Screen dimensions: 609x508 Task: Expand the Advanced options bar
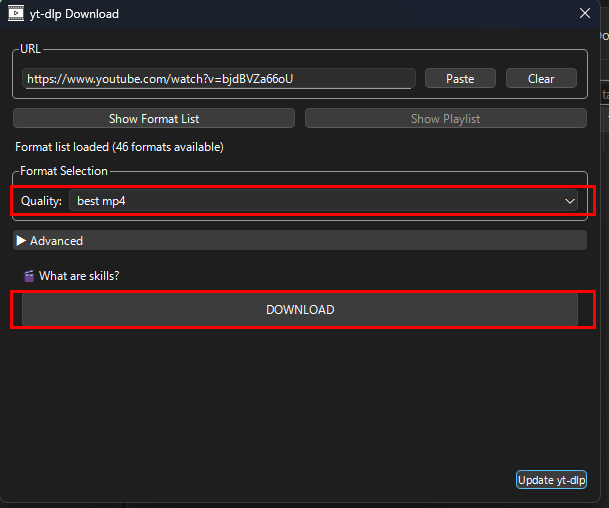coord(300,241)
